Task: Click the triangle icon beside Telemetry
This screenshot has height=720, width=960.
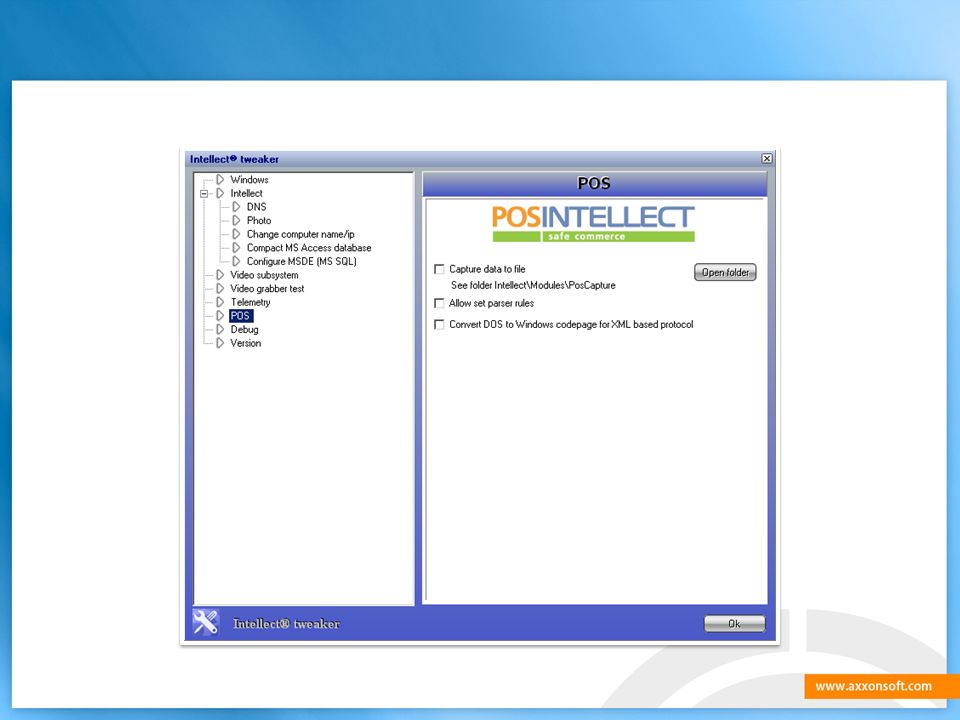Action: 220,302
